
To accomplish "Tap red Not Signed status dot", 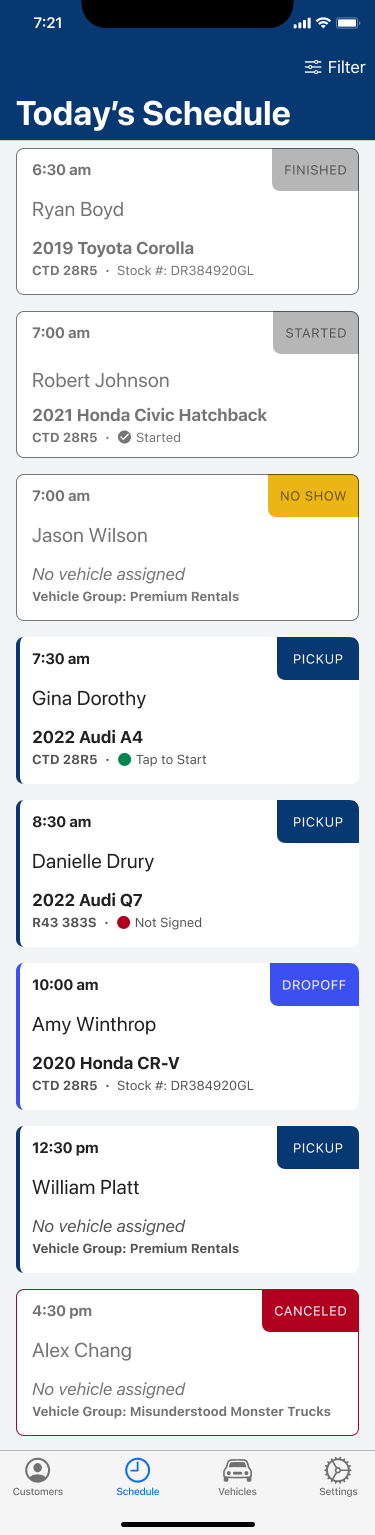I will pyautogui.click(x=124, y=923).
